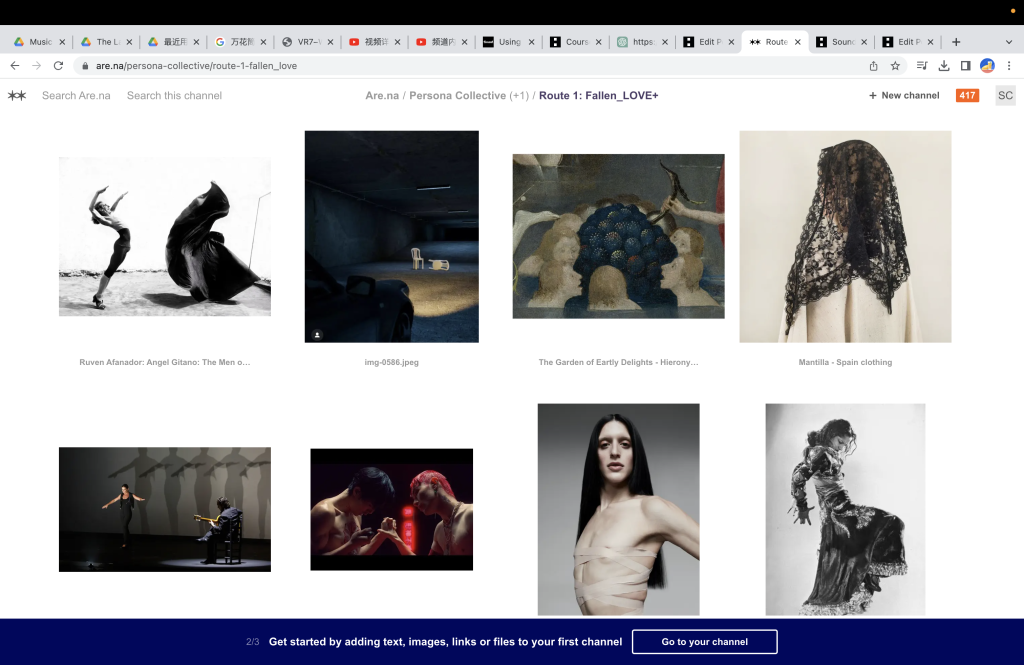
Task: Switch to the Music tab
Action: pyautogui.click(x=39, y=42)
